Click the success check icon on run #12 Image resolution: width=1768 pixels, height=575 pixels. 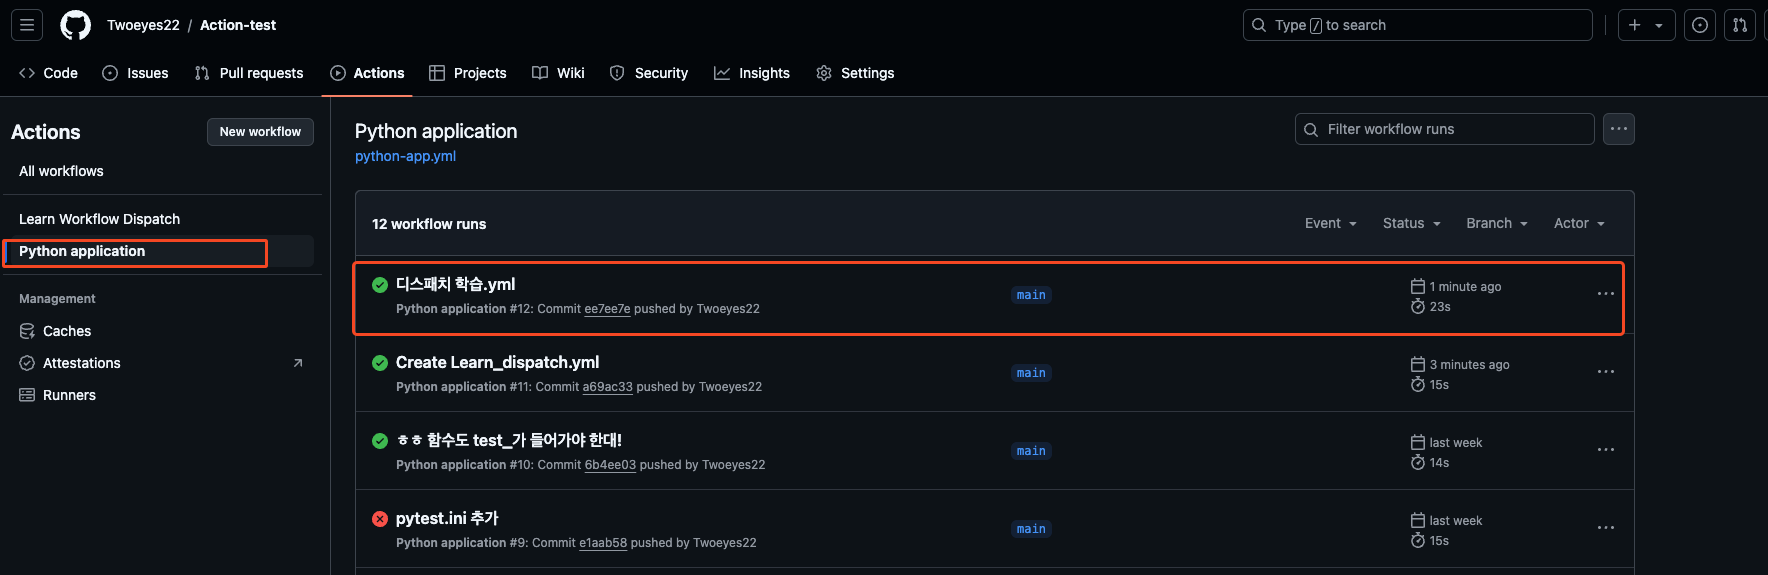click(x=380, y=285)
